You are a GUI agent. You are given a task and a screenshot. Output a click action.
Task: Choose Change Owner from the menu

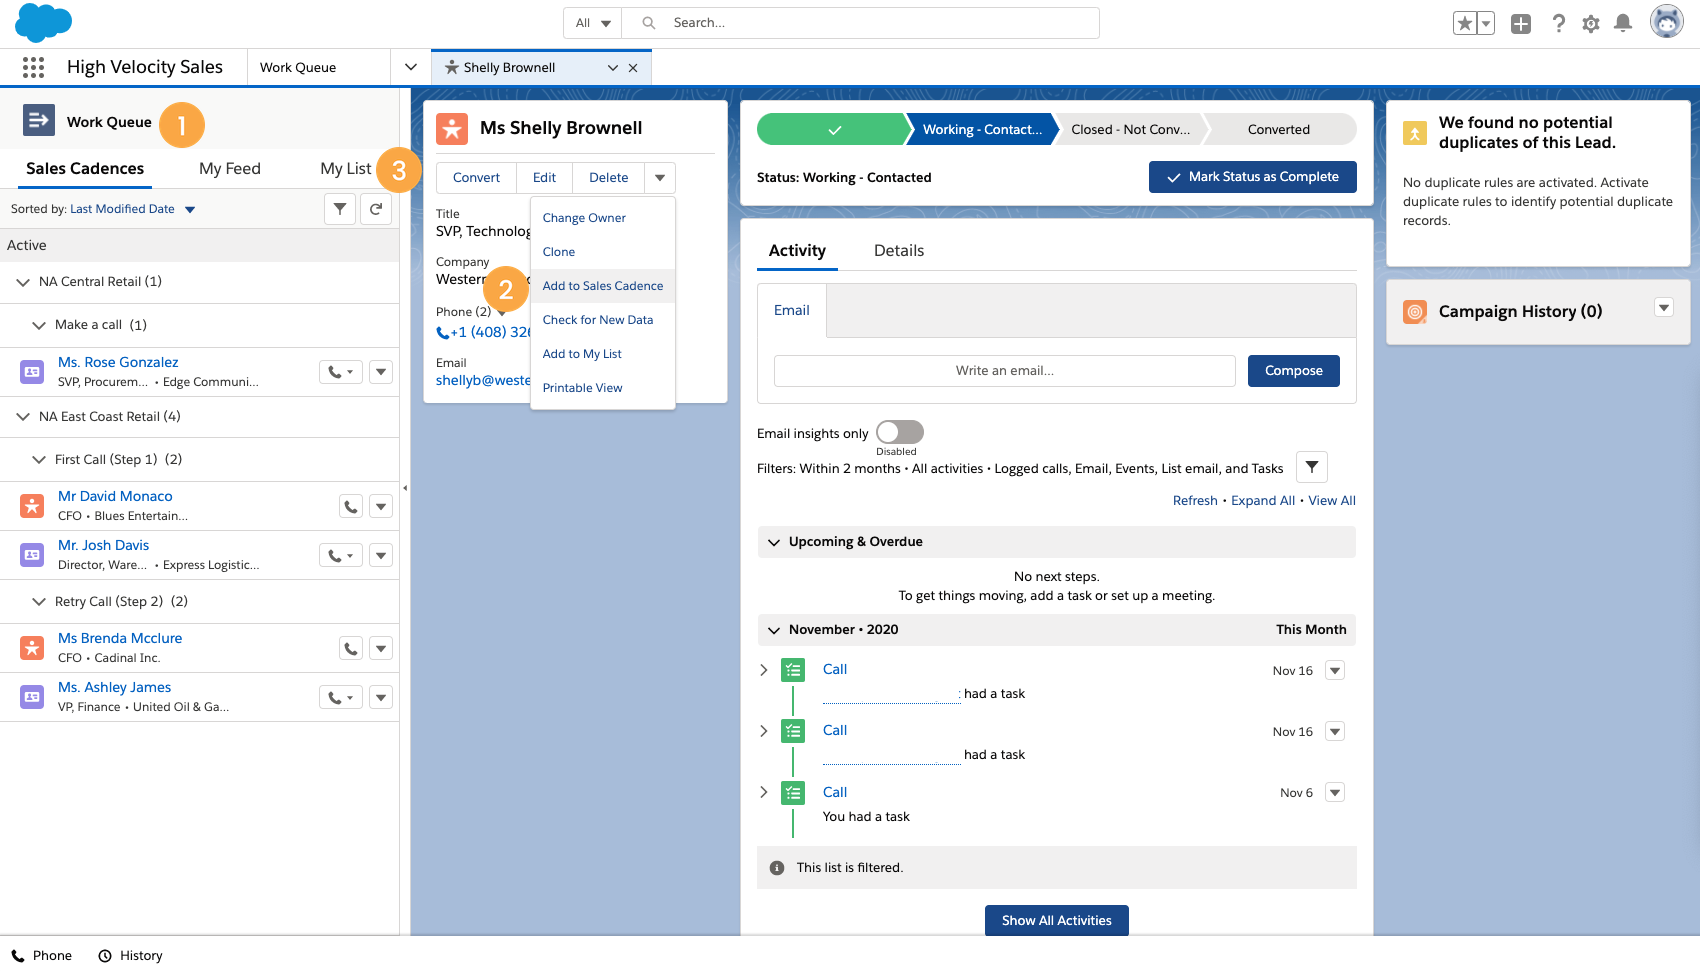pyautogui.click(x=603, y=218)
